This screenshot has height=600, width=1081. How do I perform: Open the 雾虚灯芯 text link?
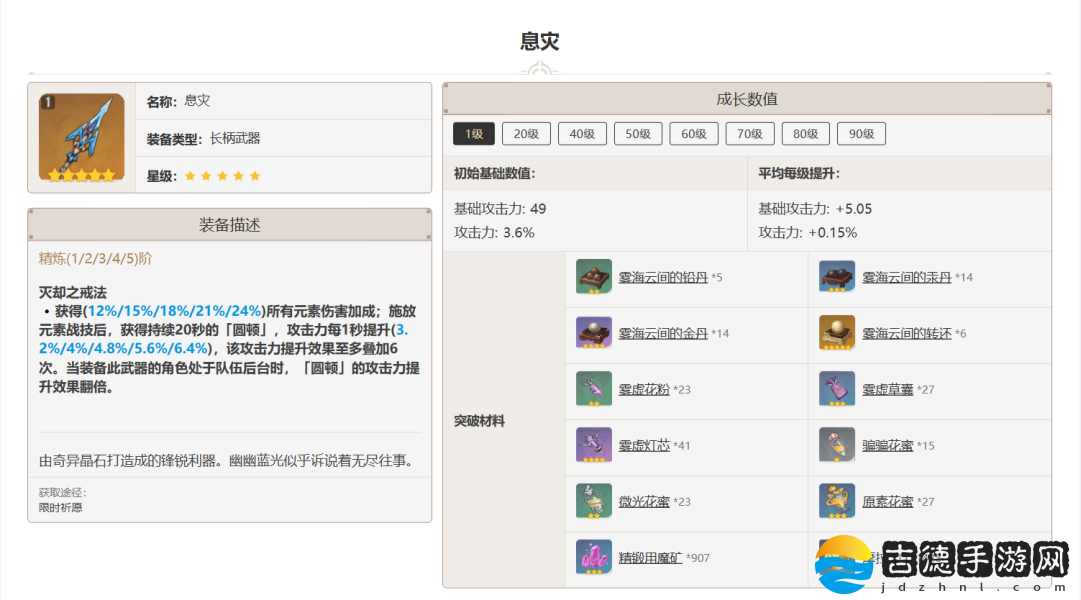coord(644,445)
